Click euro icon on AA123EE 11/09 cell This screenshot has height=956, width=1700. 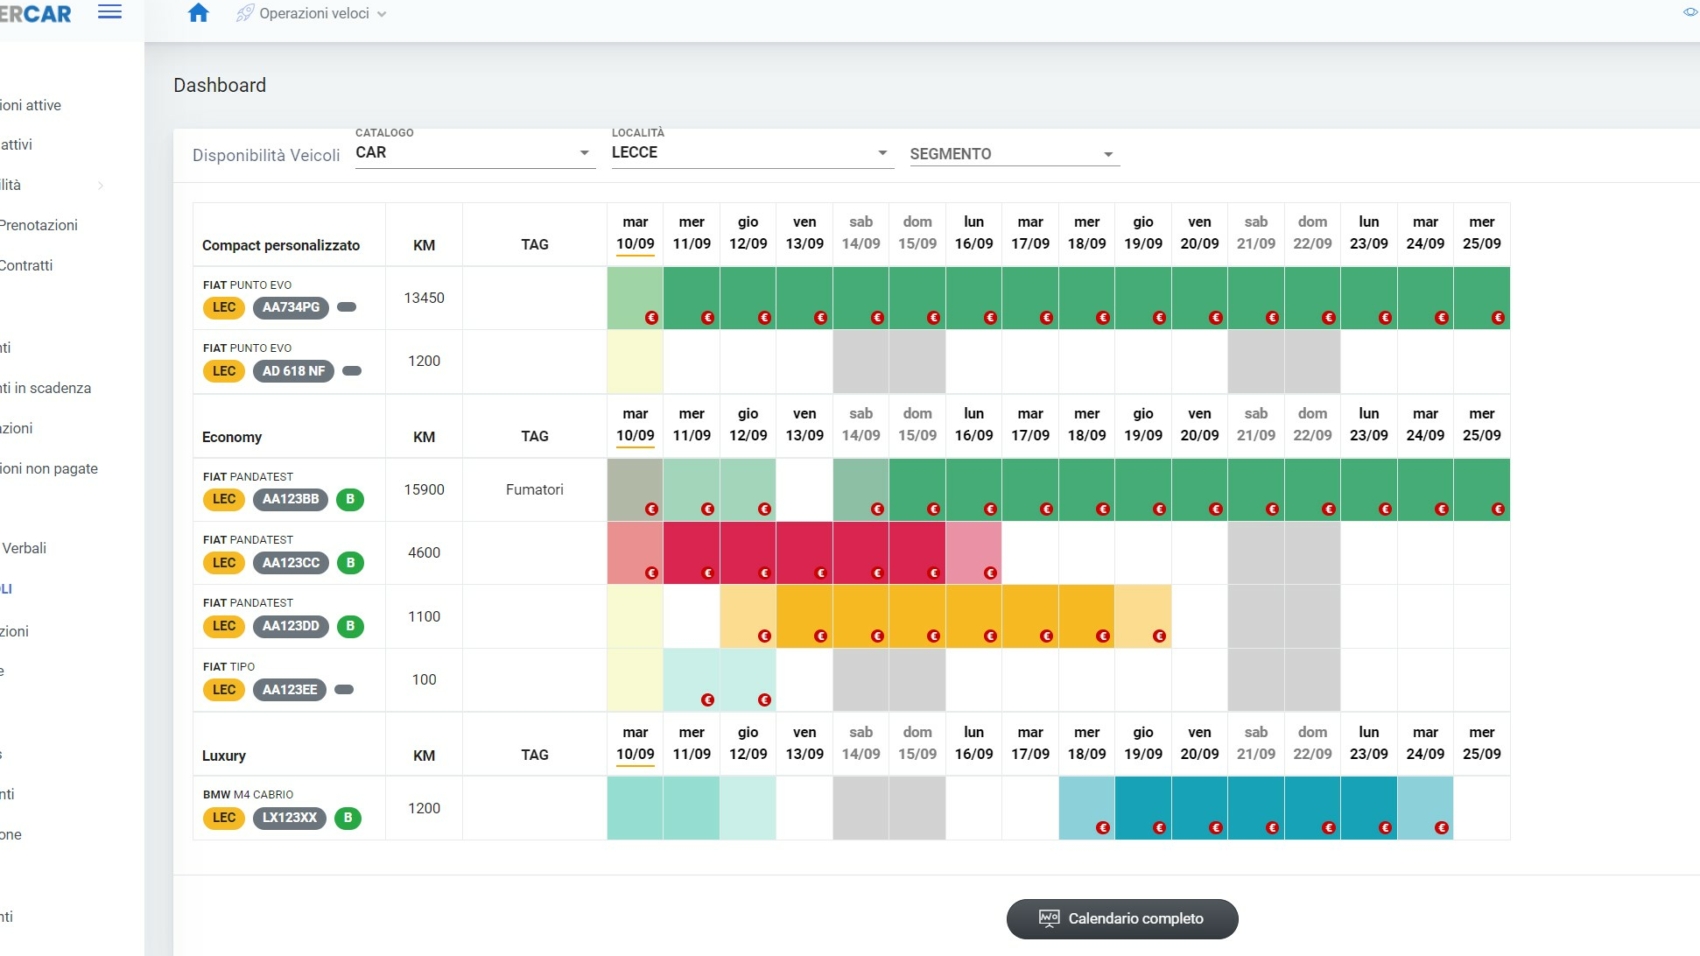(707, 700)
